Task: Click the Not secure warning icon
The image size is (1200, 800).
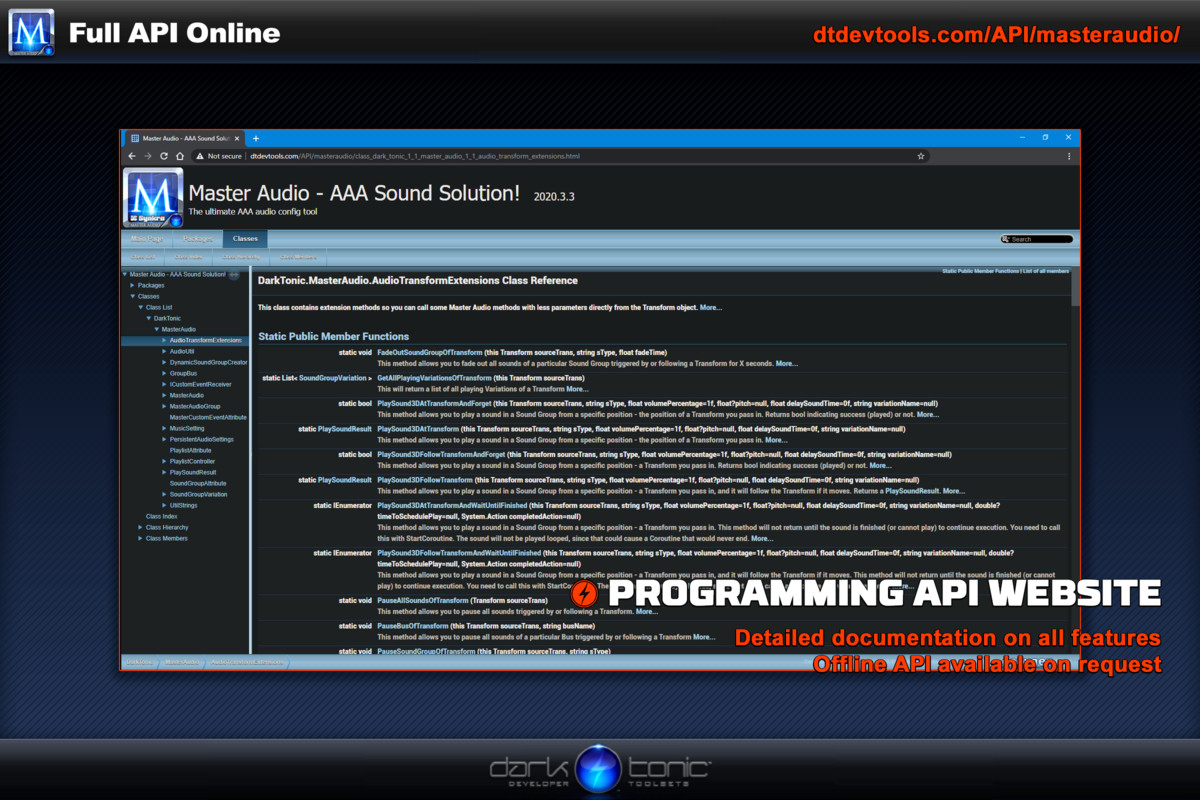Action: pos(201,156)
